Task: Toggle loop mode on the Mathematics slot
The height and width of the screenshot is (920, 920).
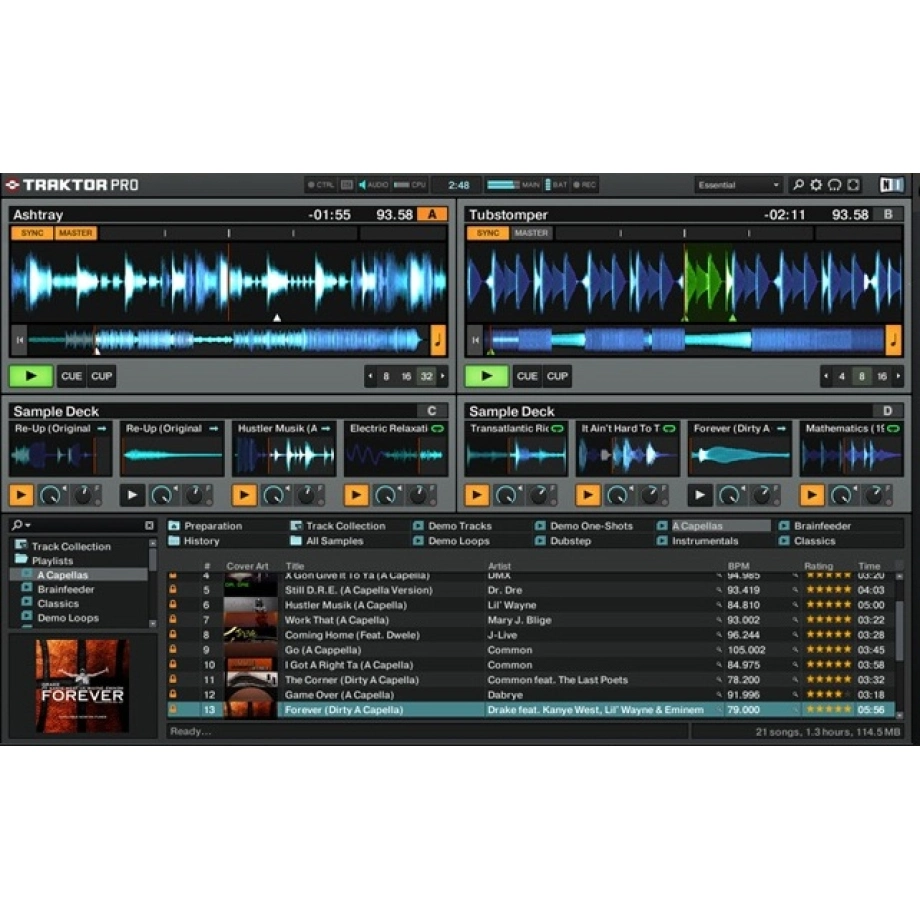Action: point(893,429)
